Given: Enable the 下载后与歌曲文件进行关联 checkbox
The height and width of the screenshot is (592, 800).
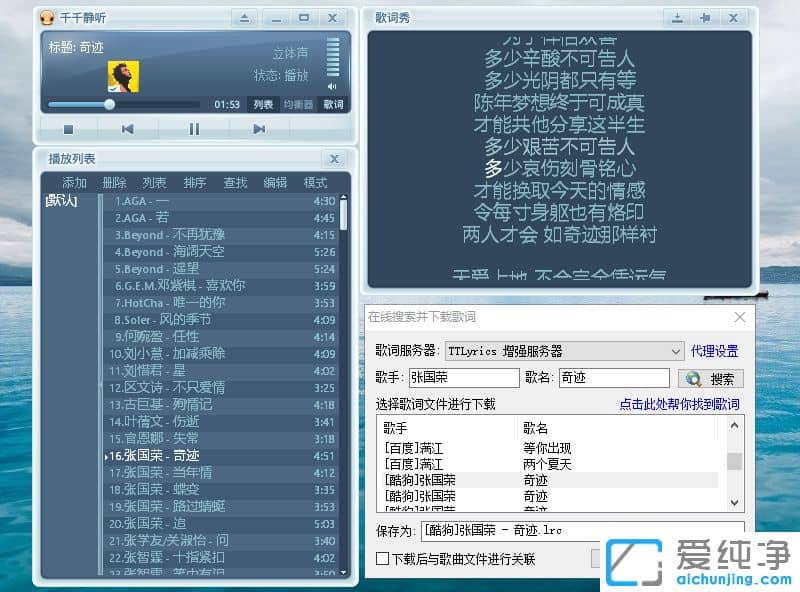Looking at the screenshot, I should pyautogui.click(x=382, y=559).
